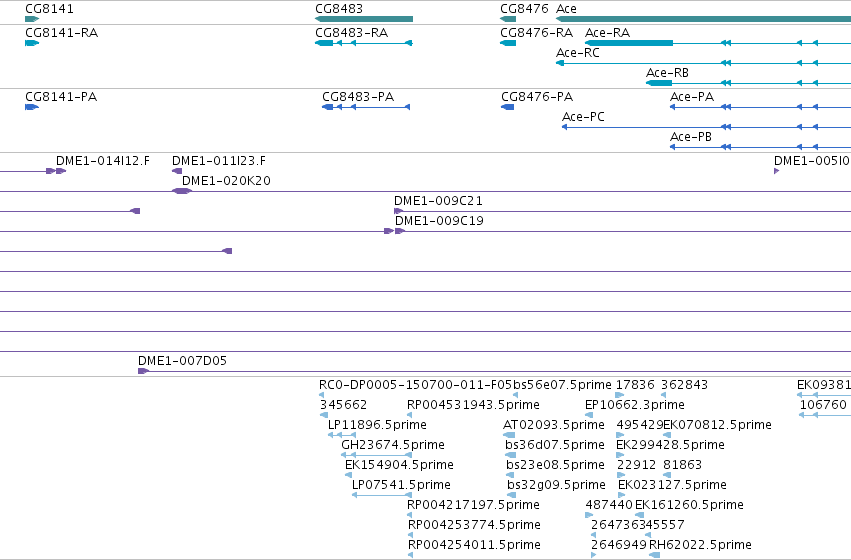Open the DME1-005I0 clone label

click(811, 161)
